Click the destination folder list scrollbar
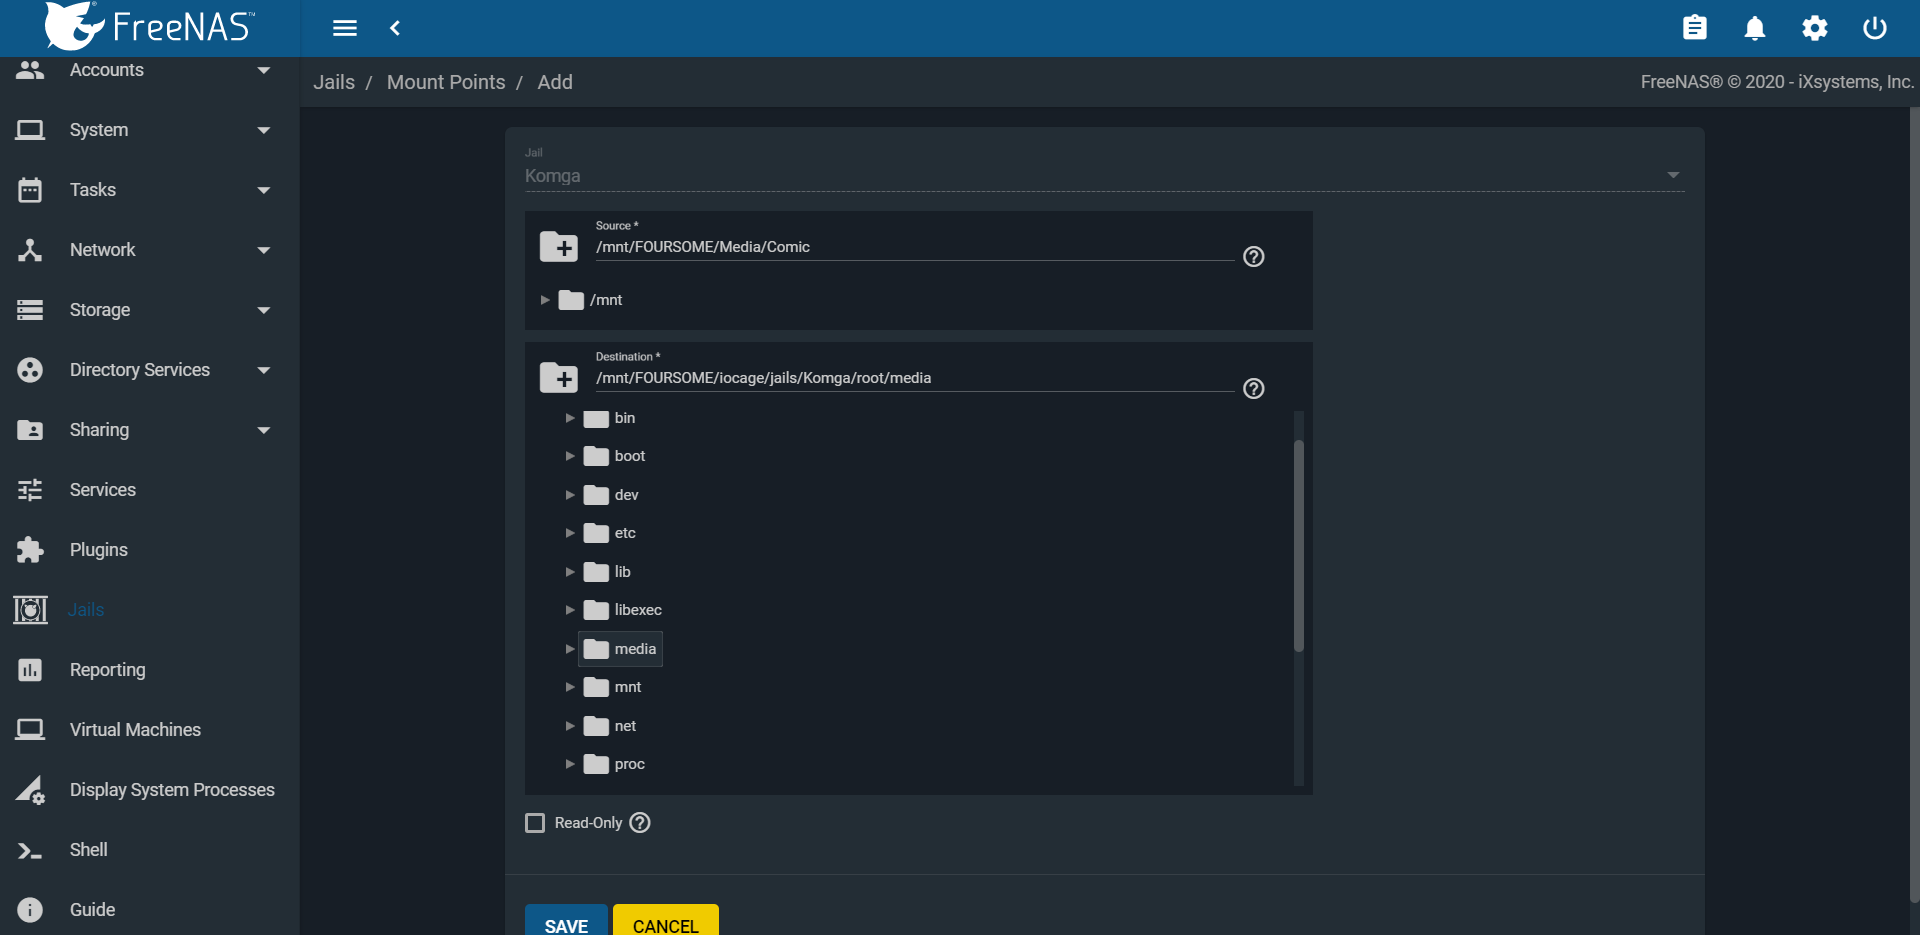The image size is (1920, 935). [1298, 546]
